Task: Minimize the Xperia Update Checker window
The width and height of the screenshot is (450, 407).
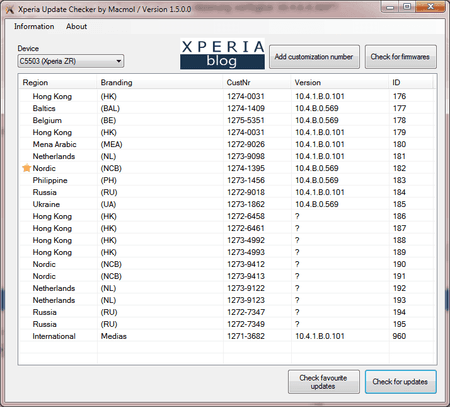Action: coord(390,7)
